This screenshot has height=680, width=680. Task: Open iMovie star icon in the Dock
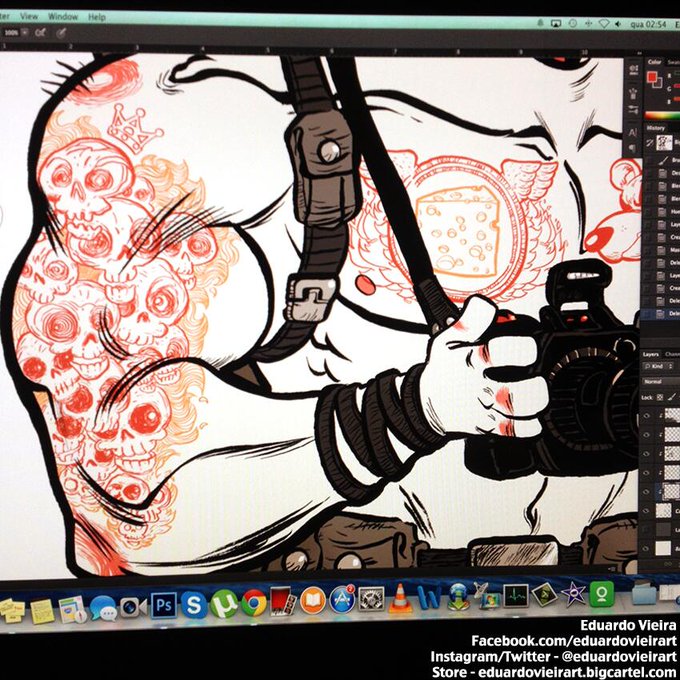pos(574,594)
